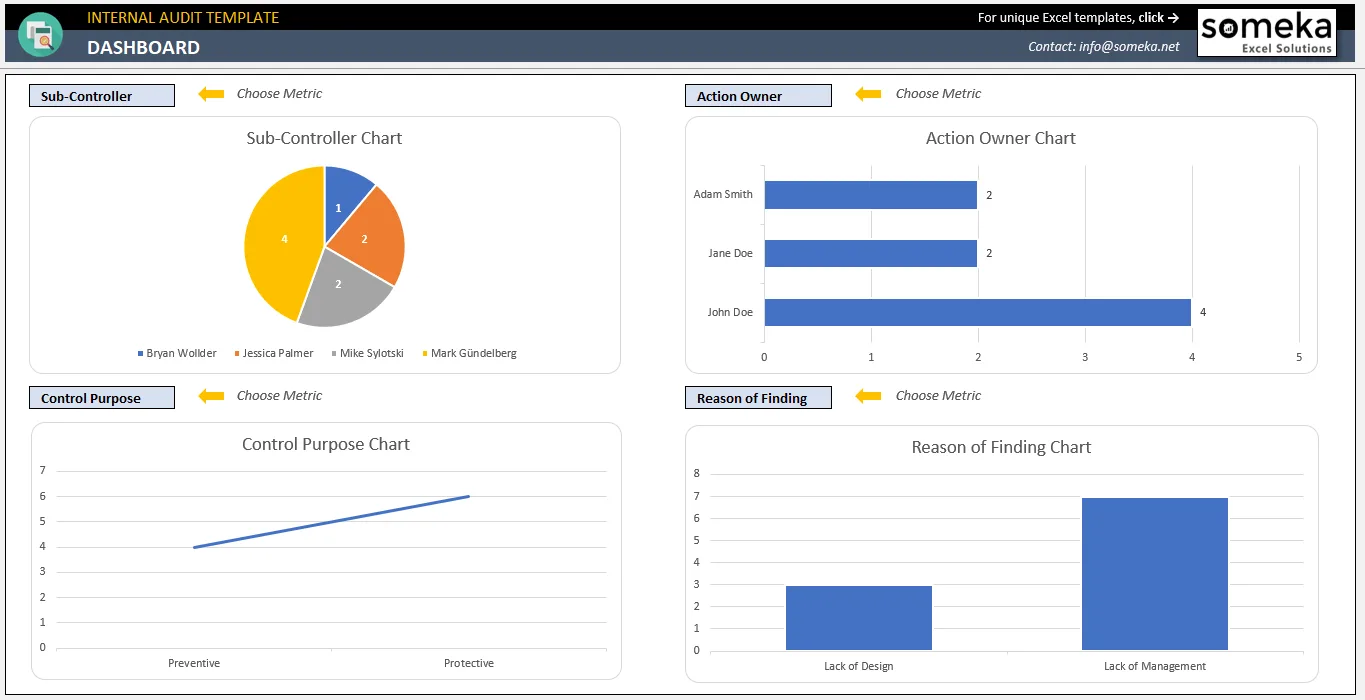The height and width of the screenshot is (700, 1365).
Task: Click the yellow arrow beside Reason of Finding
Action: coord(868,396)
